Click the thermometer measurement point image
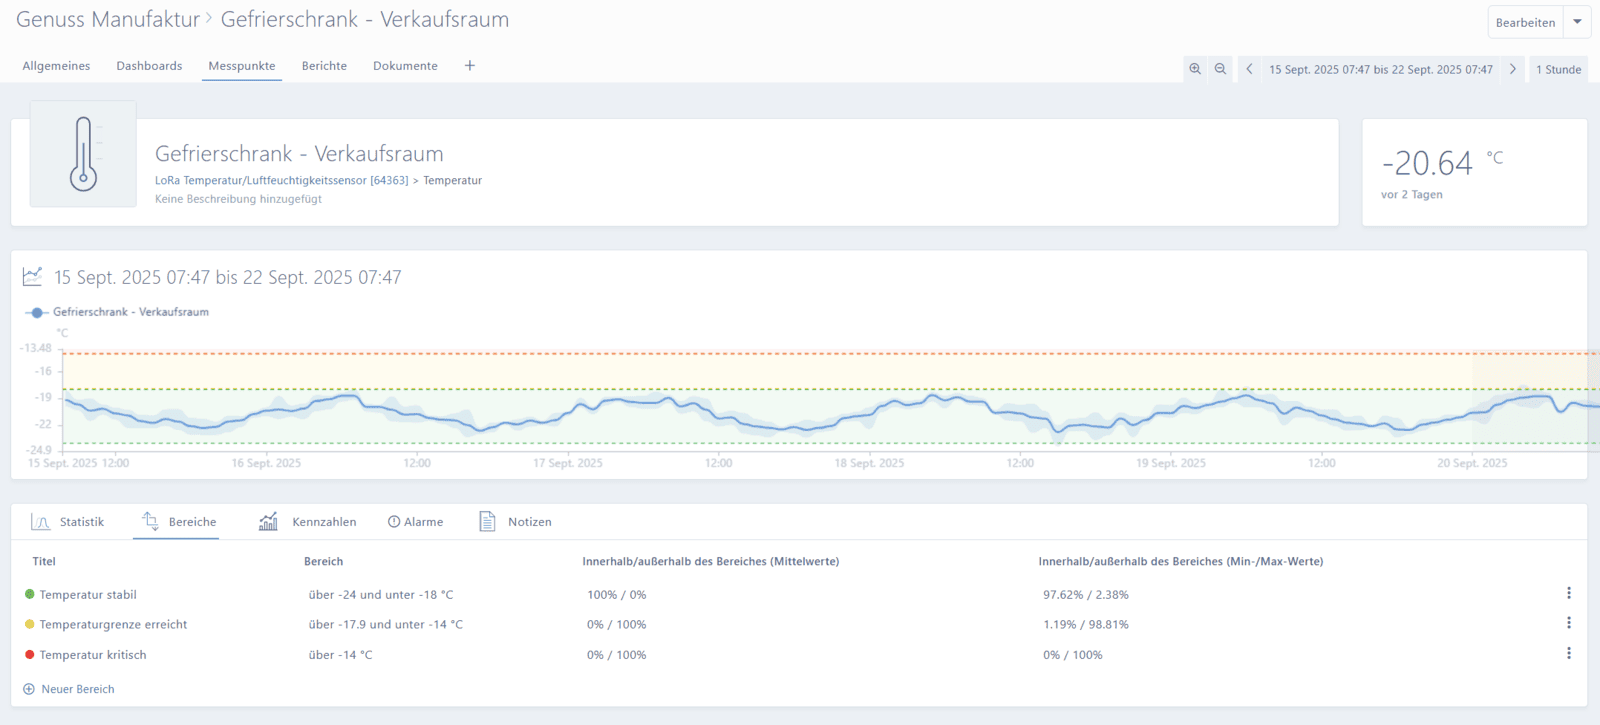 (83, 154)
